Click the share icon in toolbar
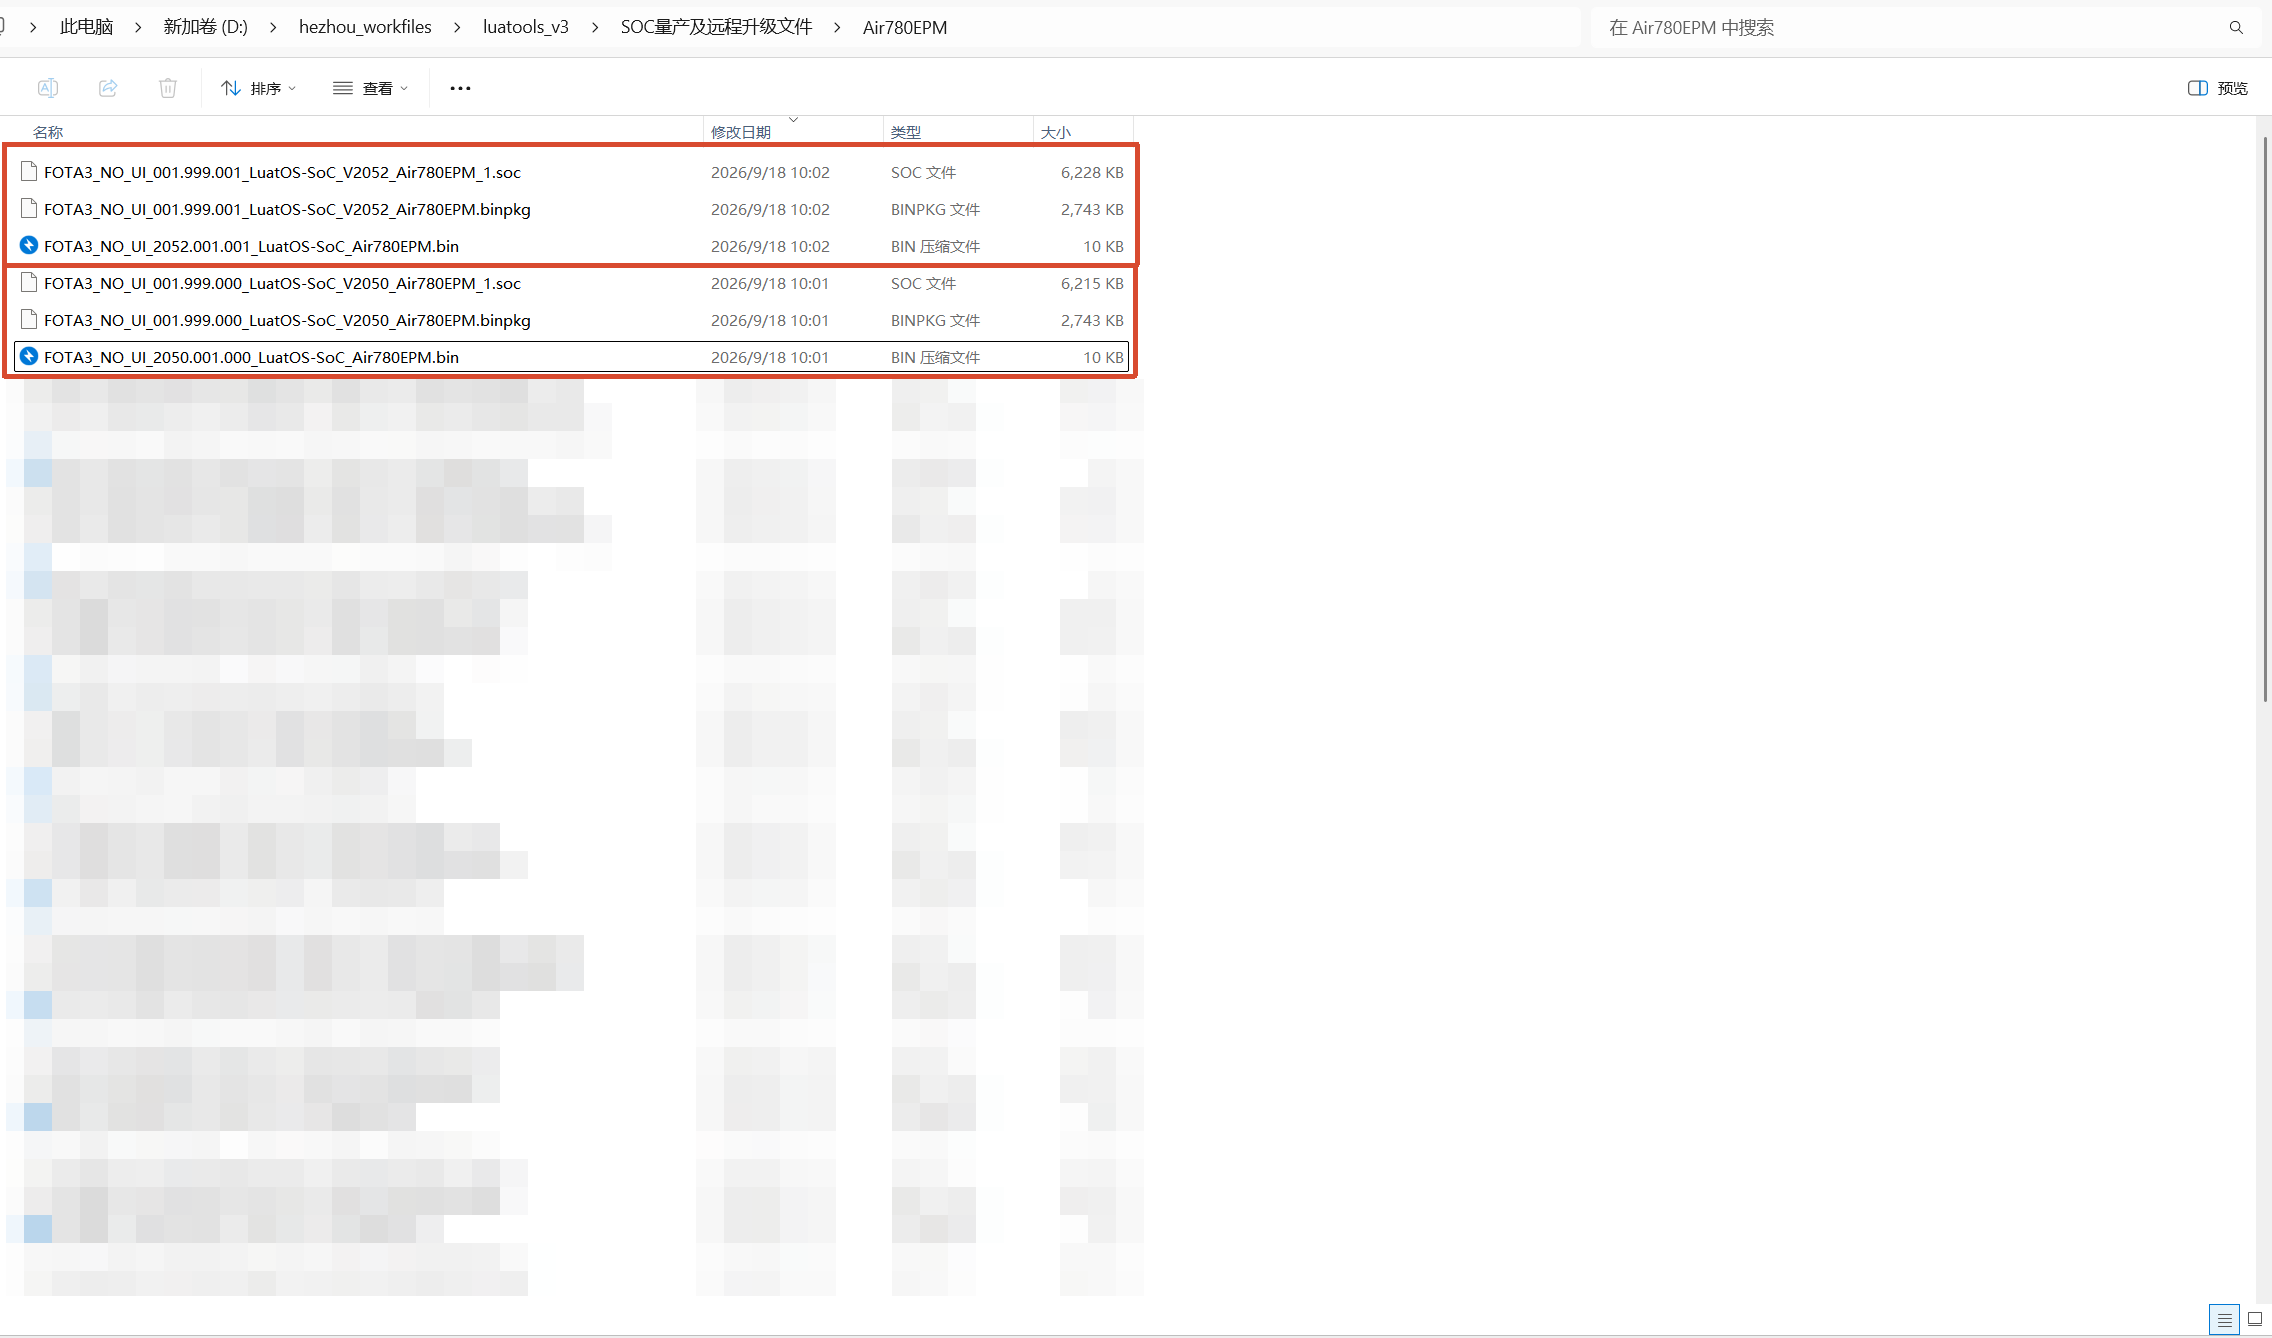2272x1338 pixels. pos(108,88)
